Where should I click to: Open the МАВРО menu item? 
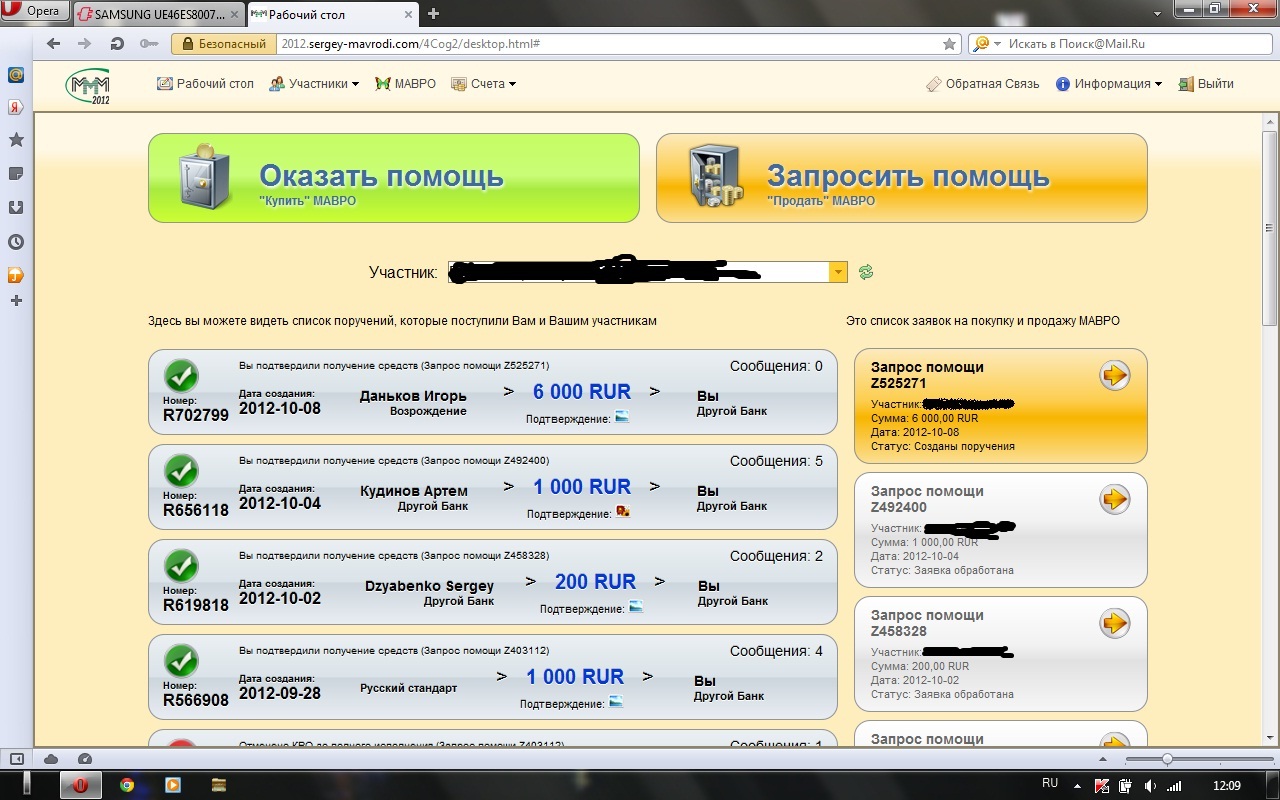[x=405, y=84]
